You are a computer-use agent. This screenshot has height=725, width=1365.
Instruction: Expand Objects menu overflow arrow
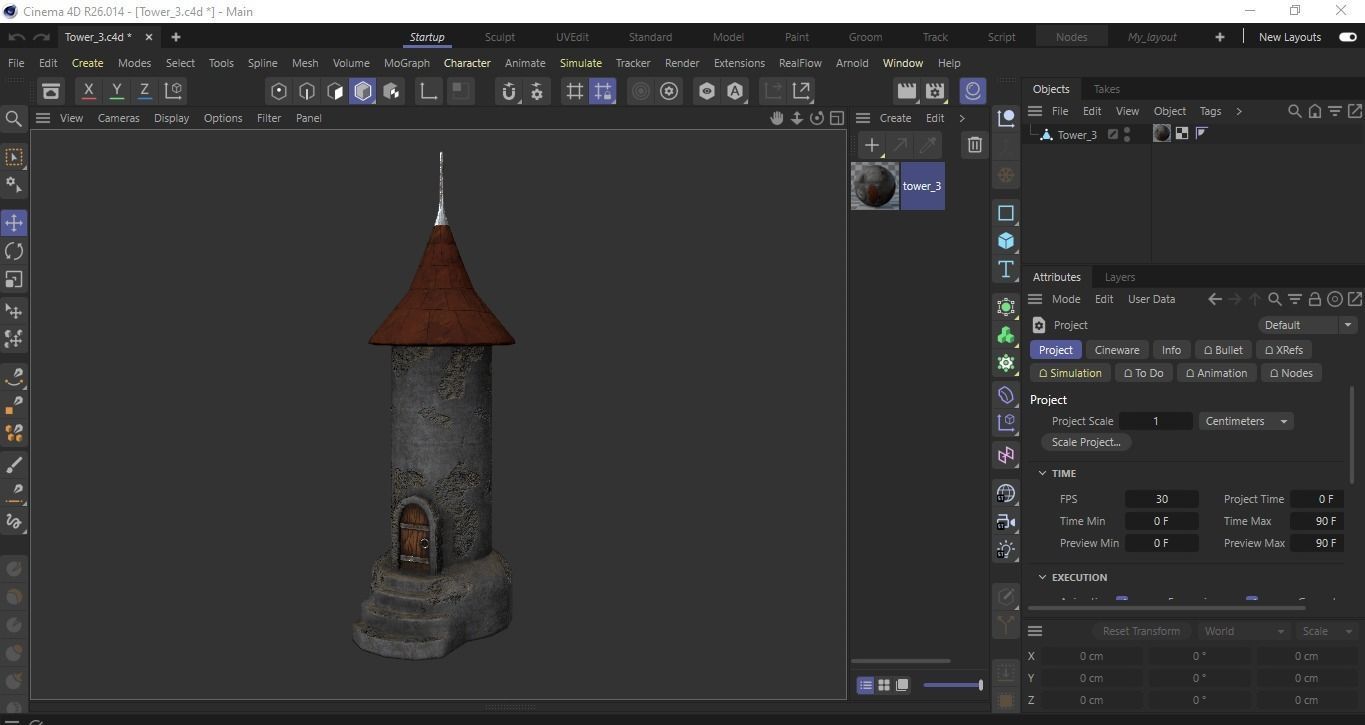(x=1239, y=111)
